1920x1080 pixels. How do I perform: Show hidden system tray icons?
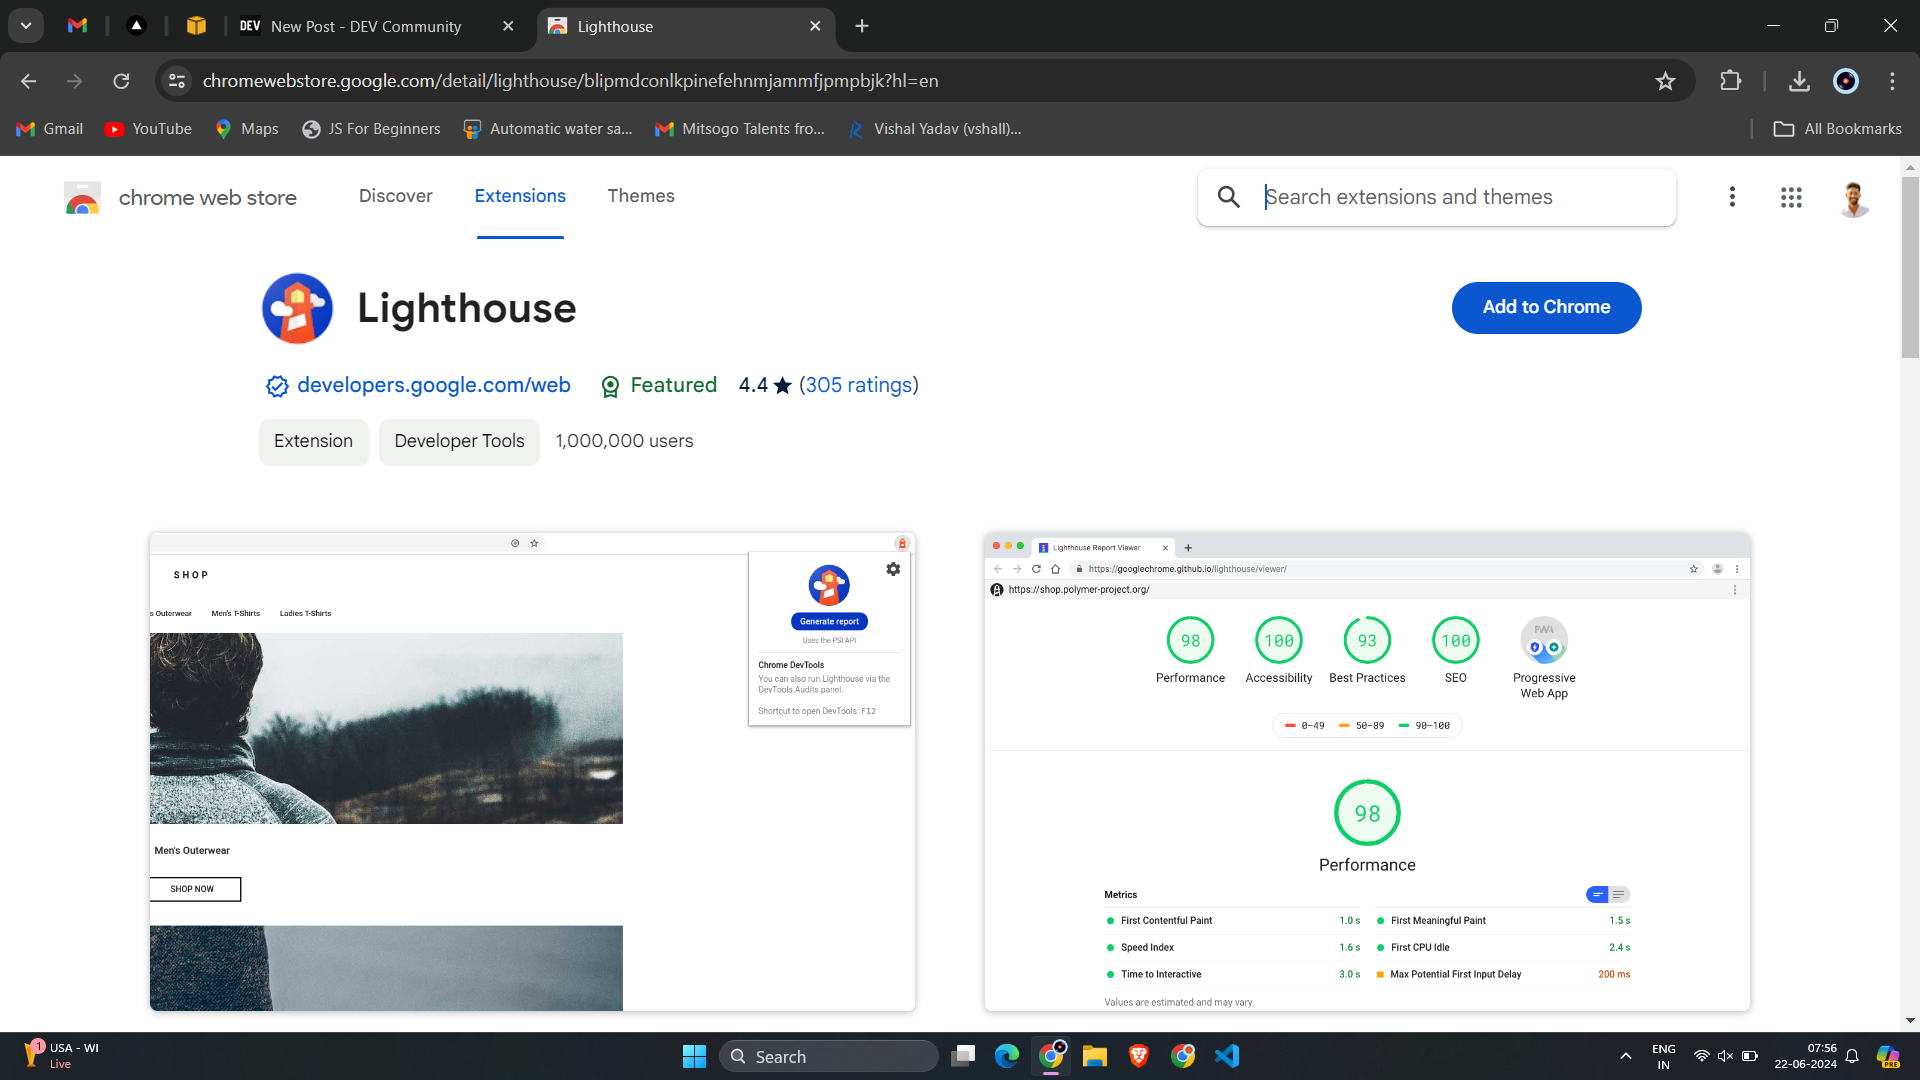click(1625, 1056)
